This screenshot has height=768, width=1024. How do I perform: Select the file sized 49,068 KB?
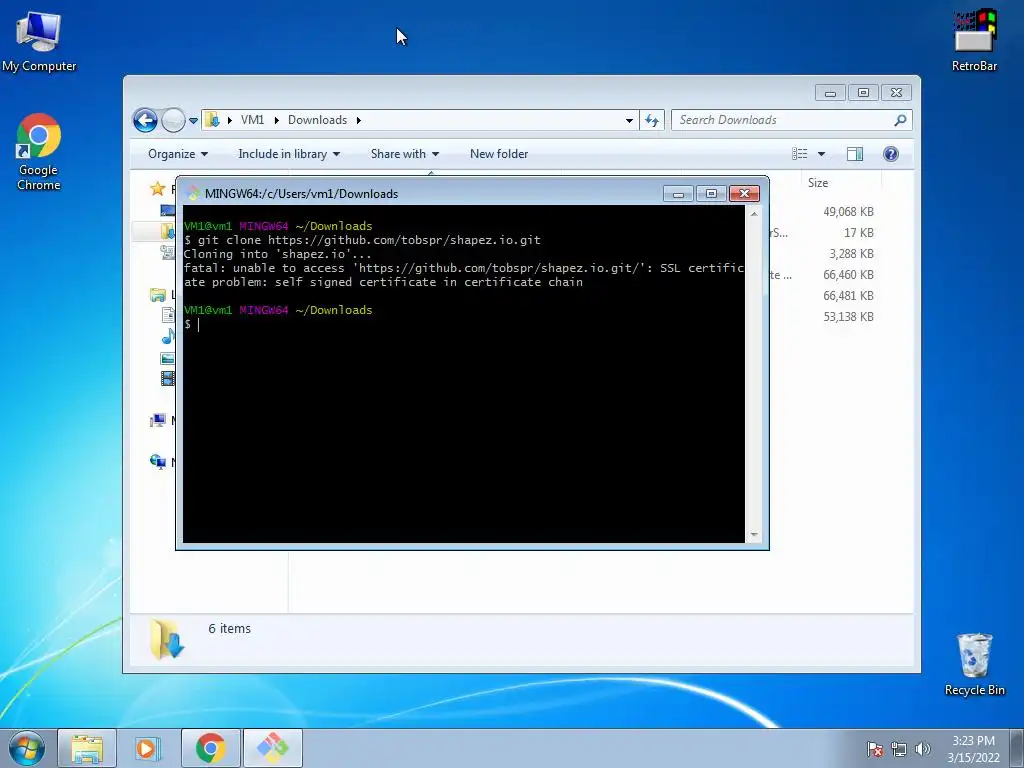point(848,212)
